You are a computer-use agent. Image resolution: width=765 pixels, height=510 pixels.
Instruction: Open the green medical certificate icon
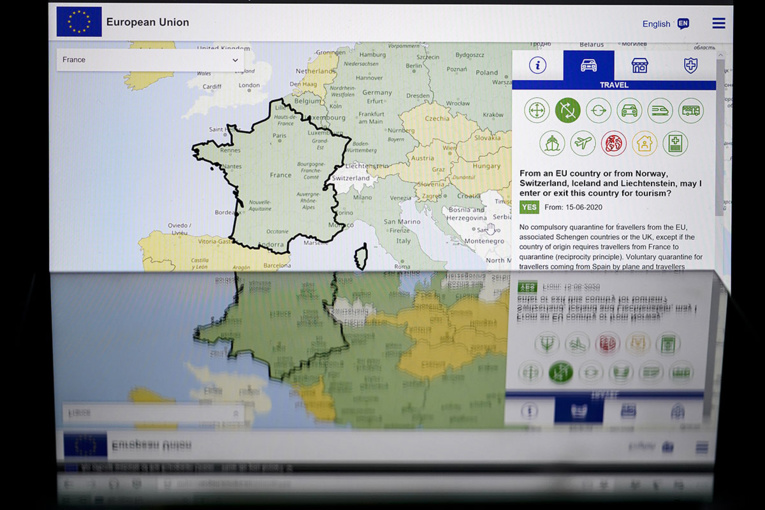pos(675,143)
